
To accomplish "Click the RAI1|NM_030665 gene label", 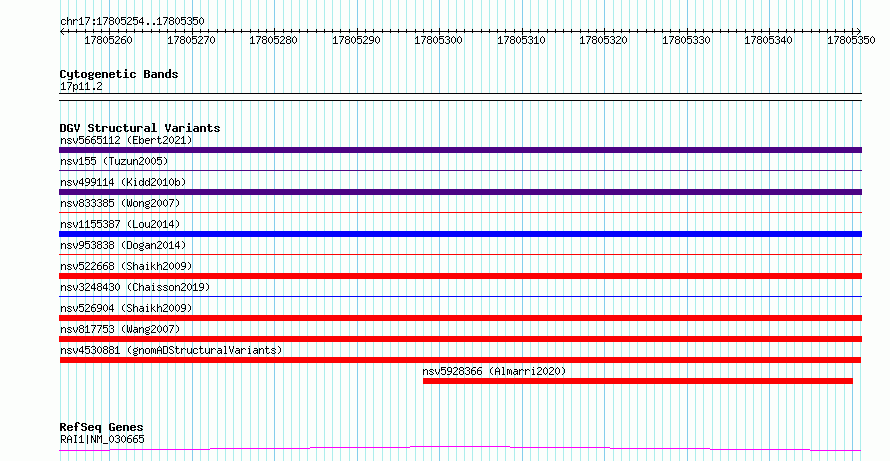I will point(102,439).
